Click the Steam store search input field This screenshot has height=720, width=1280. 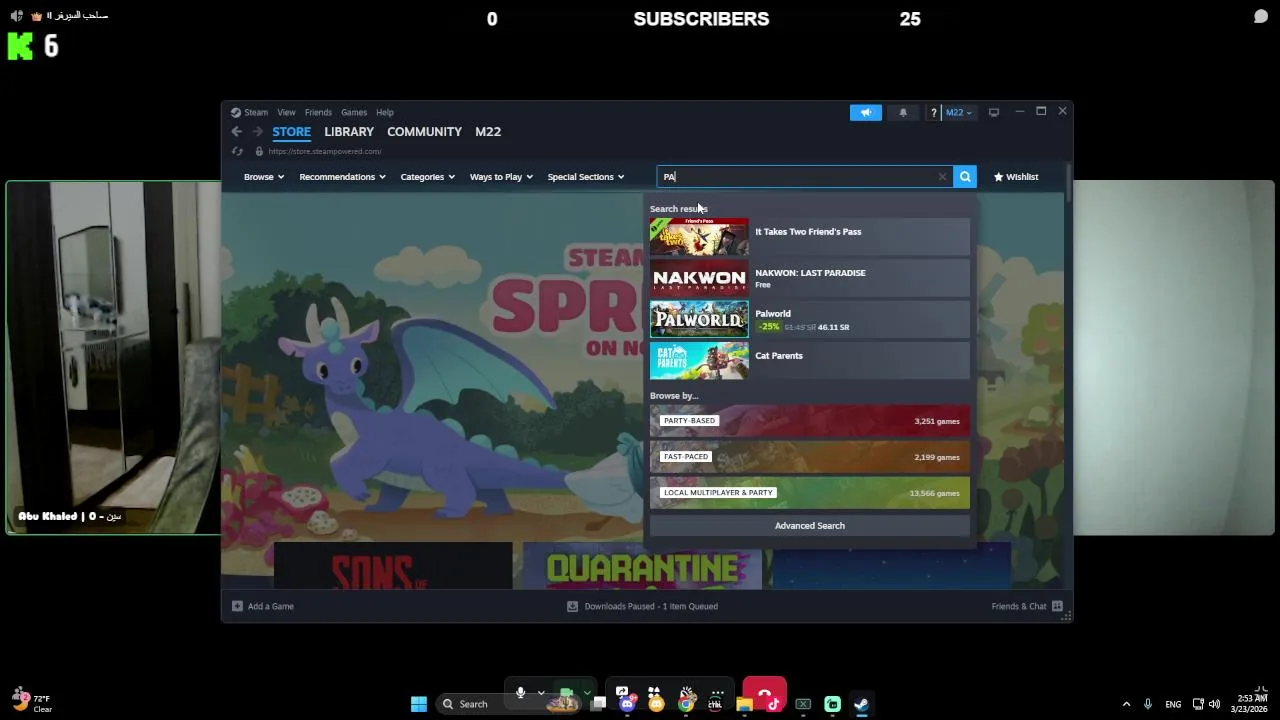(805, 177)
